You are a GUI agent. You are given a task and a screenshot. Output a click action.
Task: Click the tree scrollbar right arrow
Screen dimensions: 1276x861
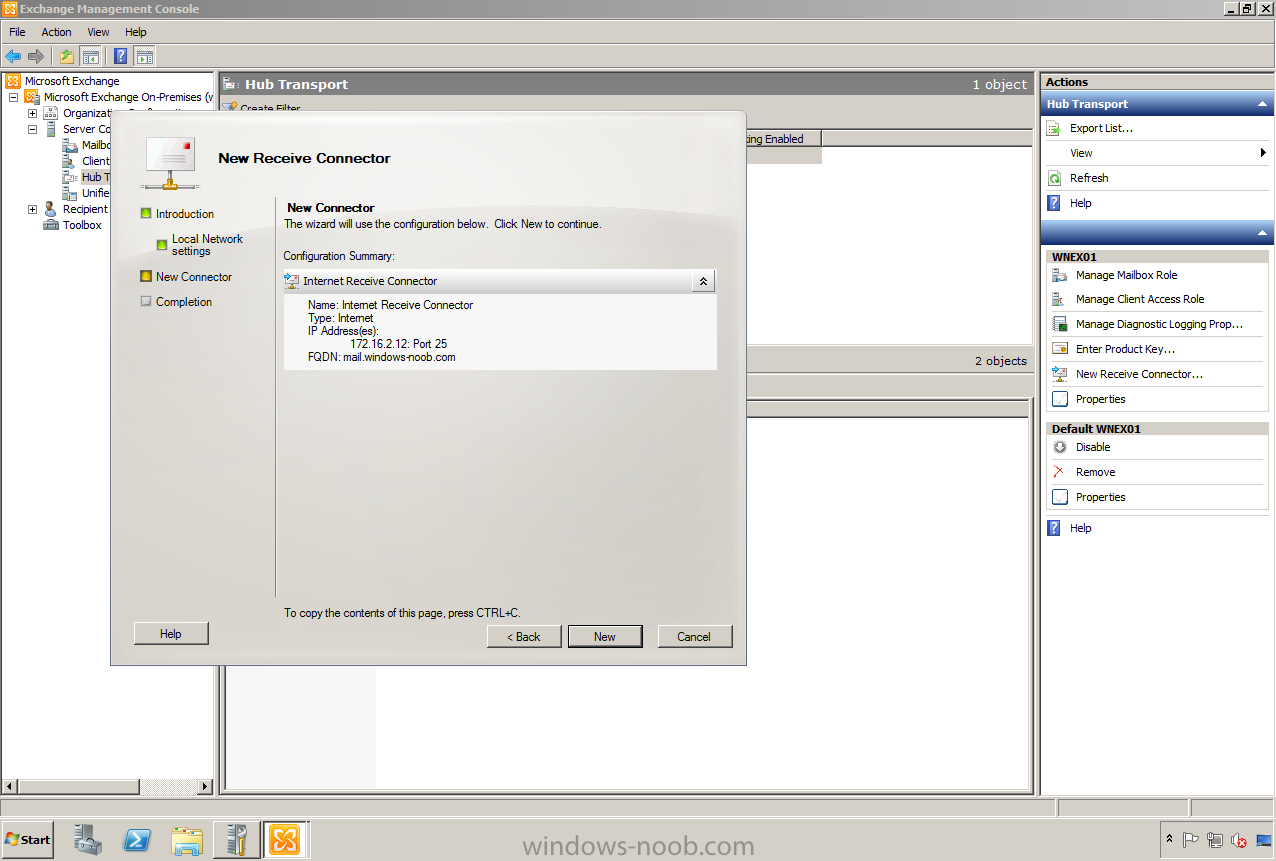[206, 787]
